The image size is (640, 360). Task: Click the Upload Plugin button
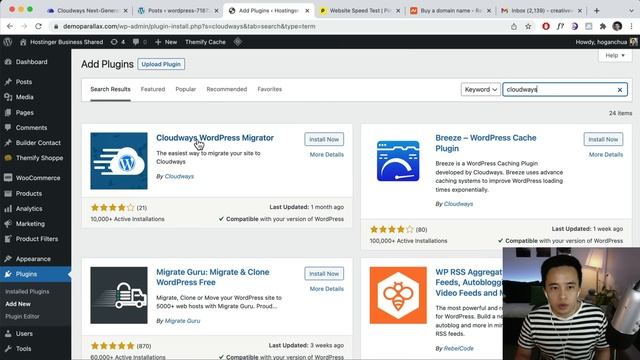pos(161,64)
